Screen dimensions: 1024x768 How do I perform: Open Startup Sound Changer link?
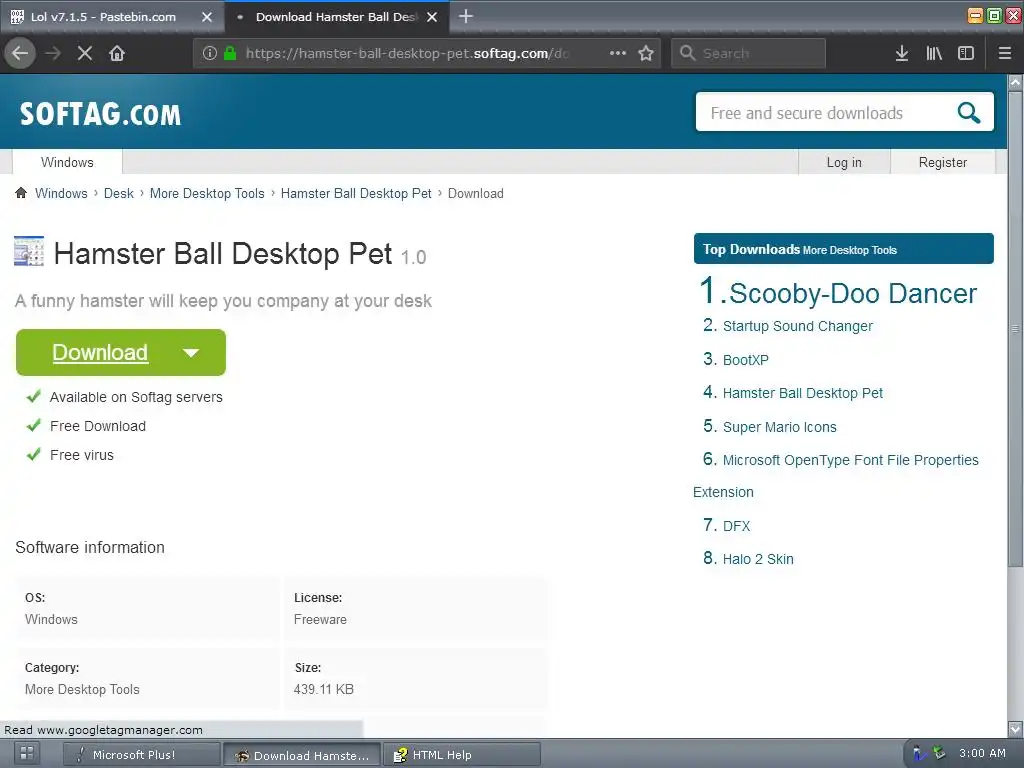click(x=797, y=326)
